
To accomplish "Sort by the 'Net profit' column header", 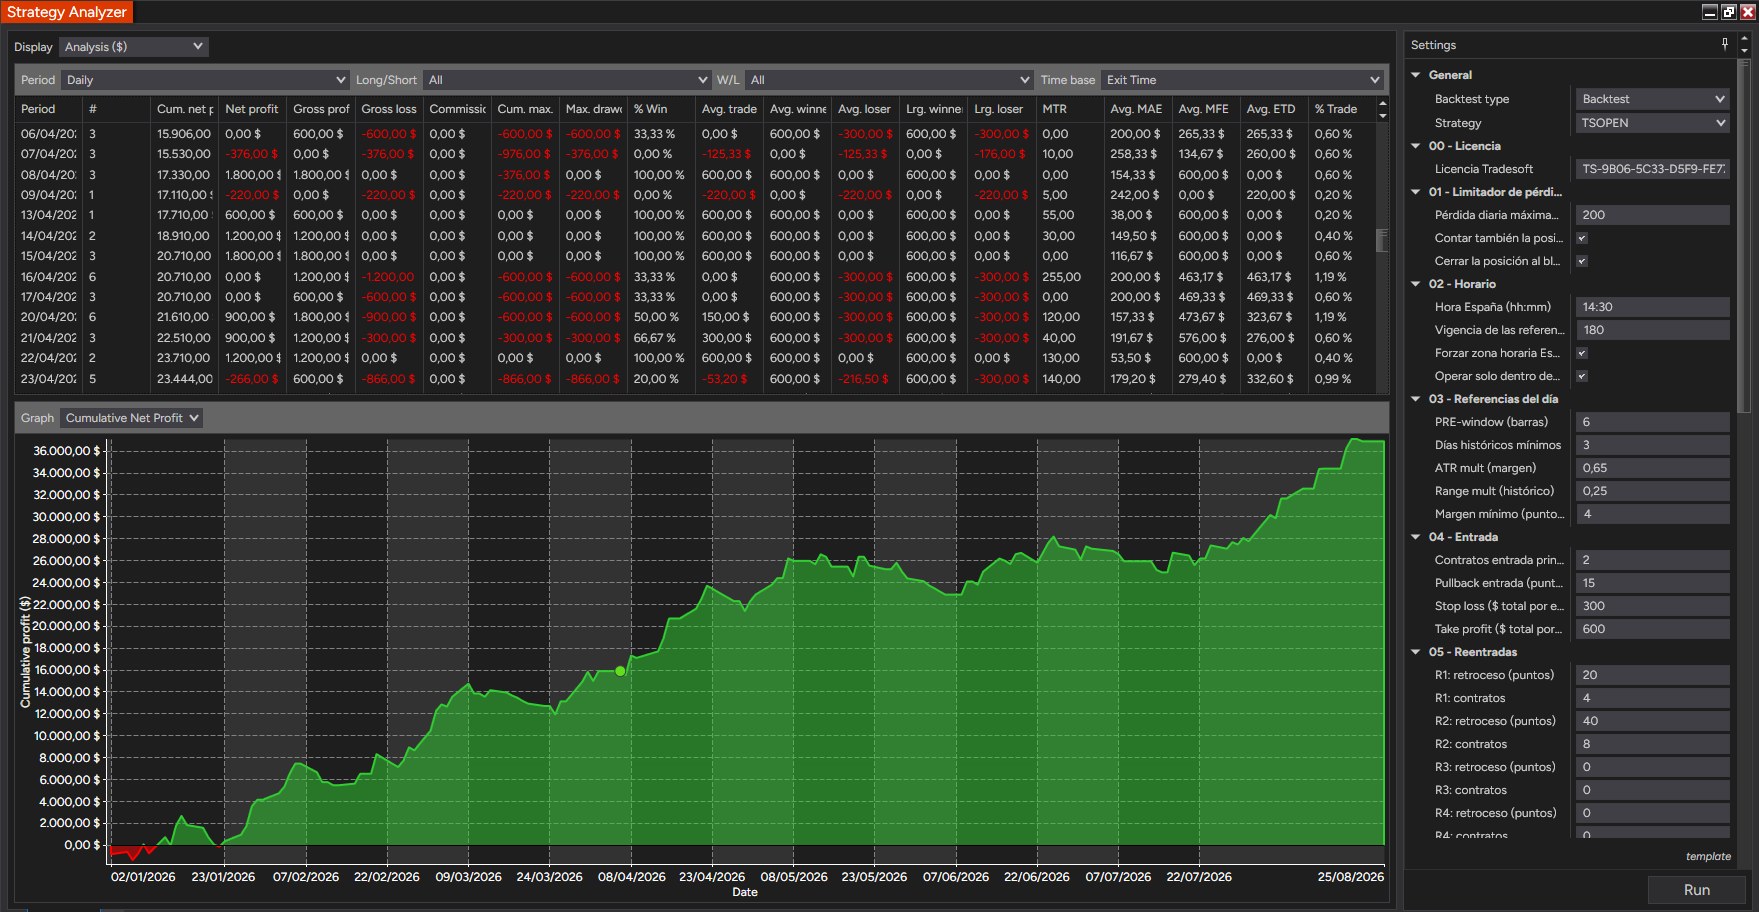I will click(252, 109).
